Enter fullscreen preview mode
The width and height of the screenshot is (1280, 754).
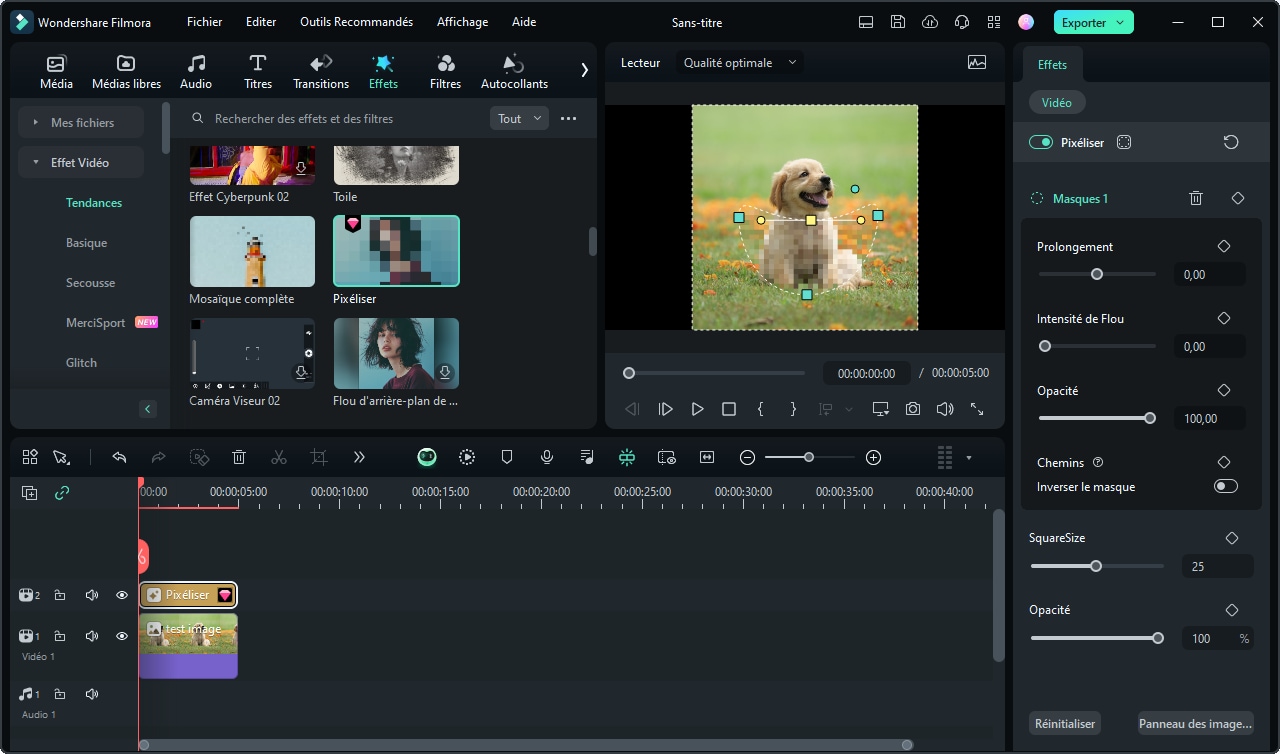point(977,409)
